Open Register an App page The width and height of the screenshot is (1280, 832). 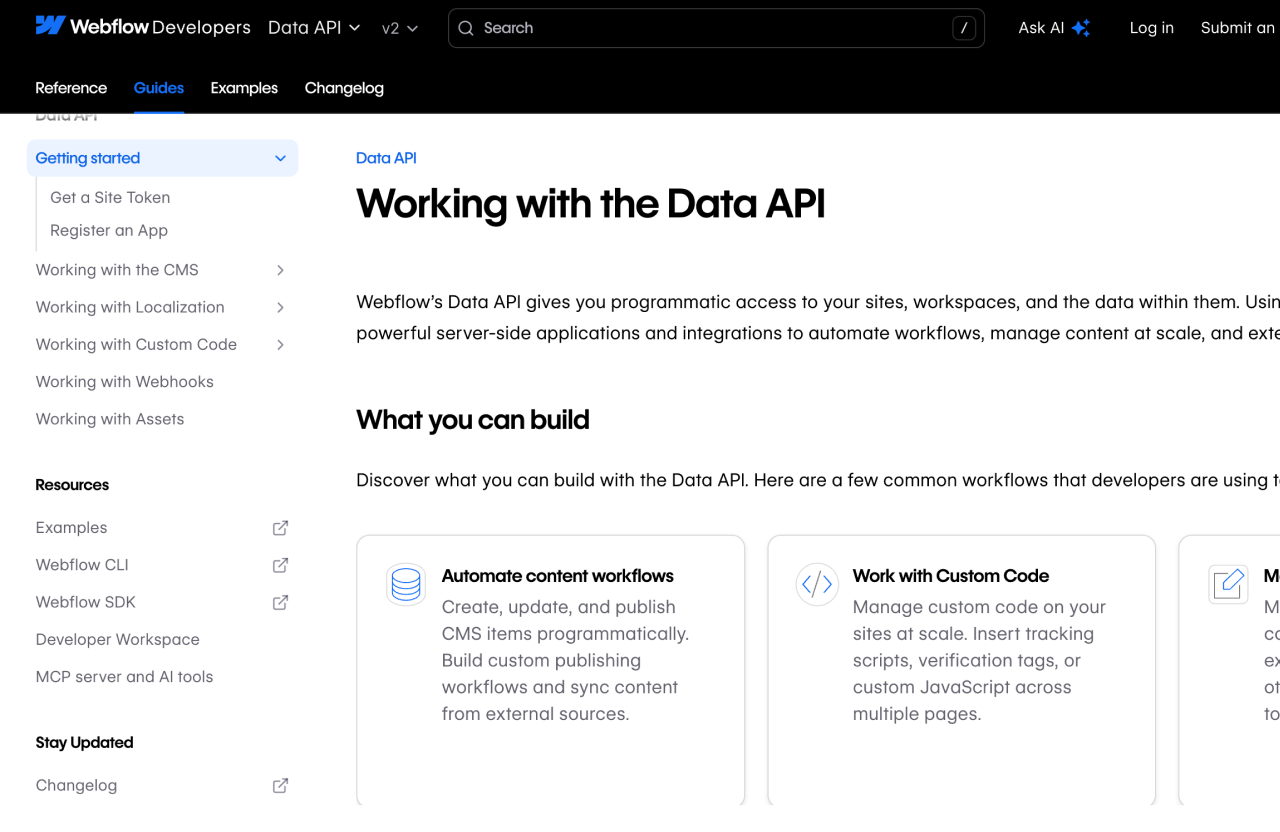click(109, 231)
